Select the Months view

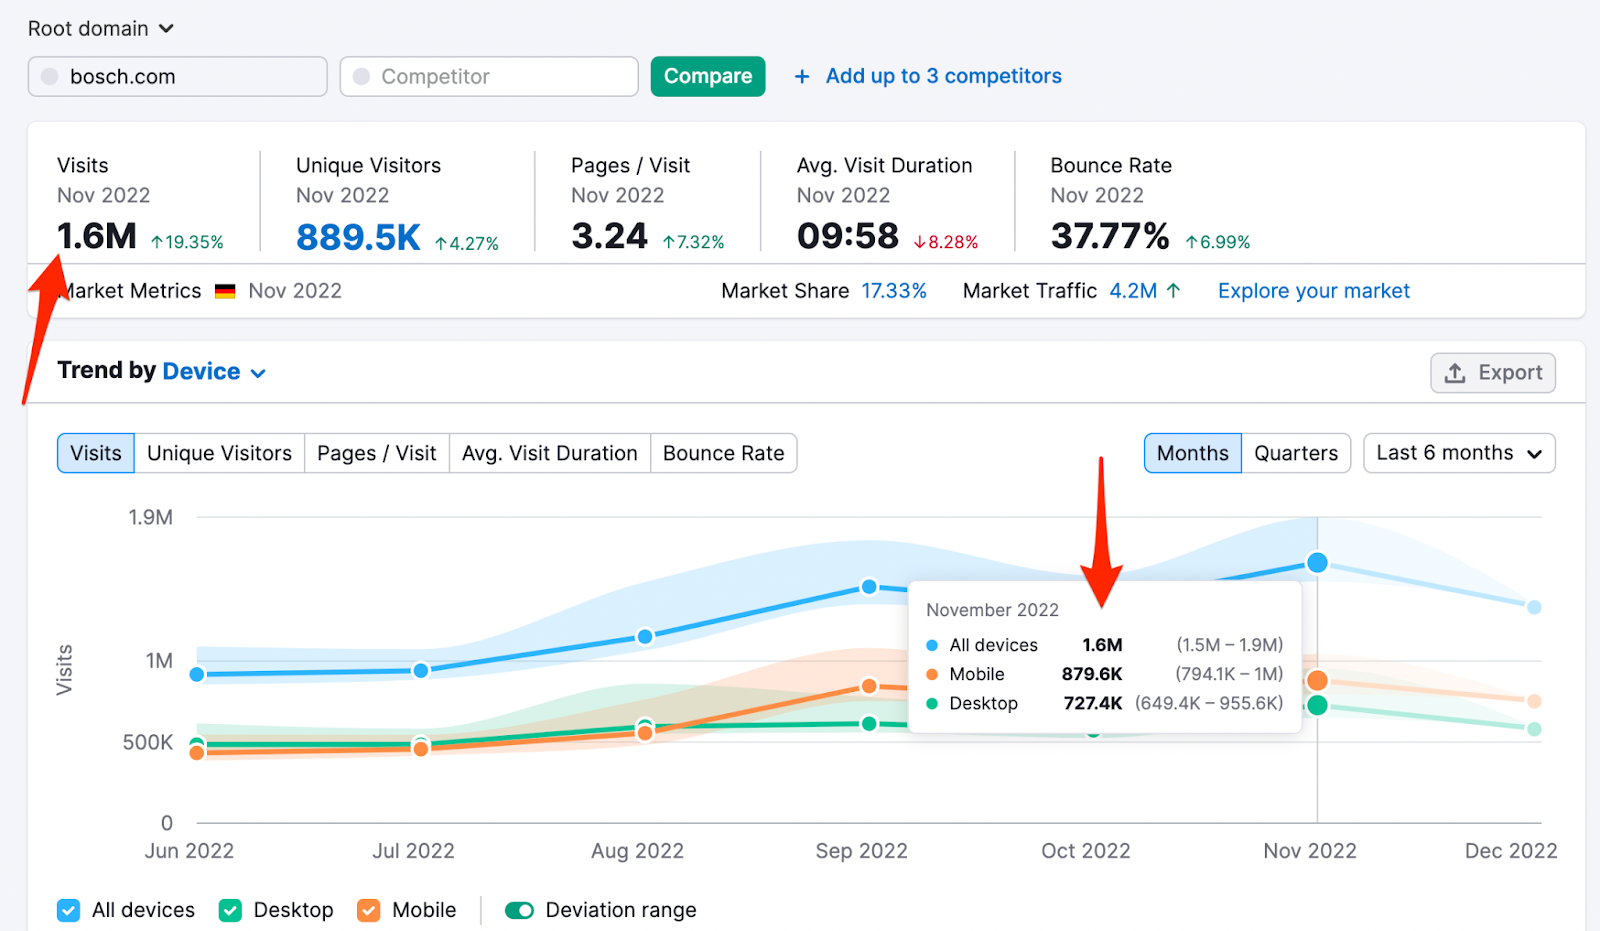pos(1193,453)
